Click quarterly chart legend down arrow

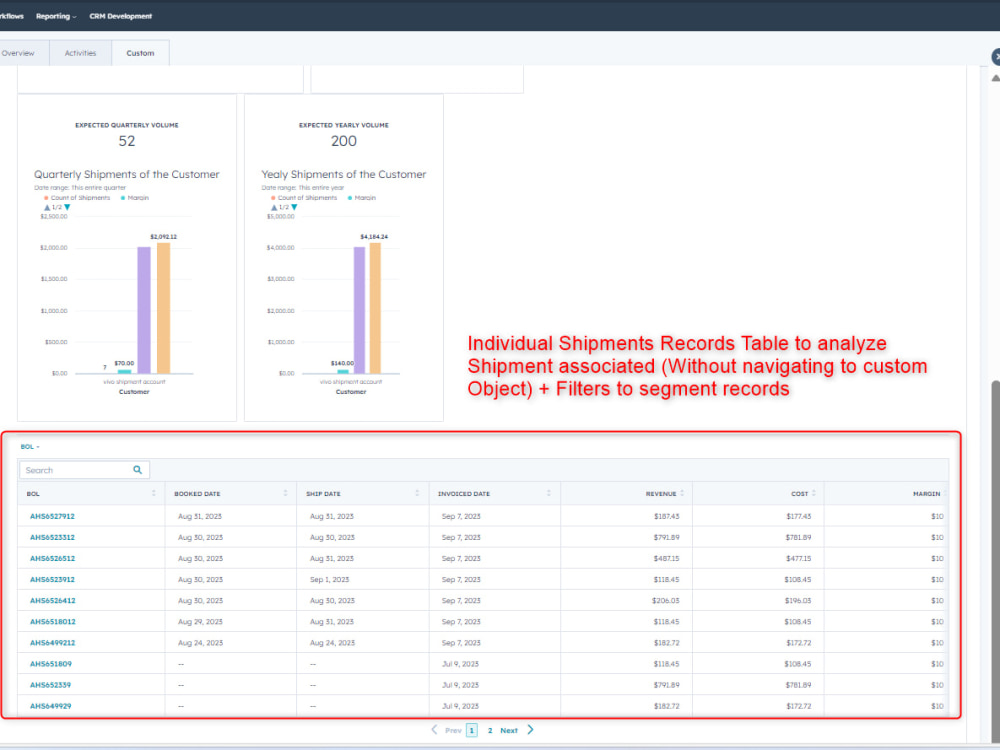point(67,207)
